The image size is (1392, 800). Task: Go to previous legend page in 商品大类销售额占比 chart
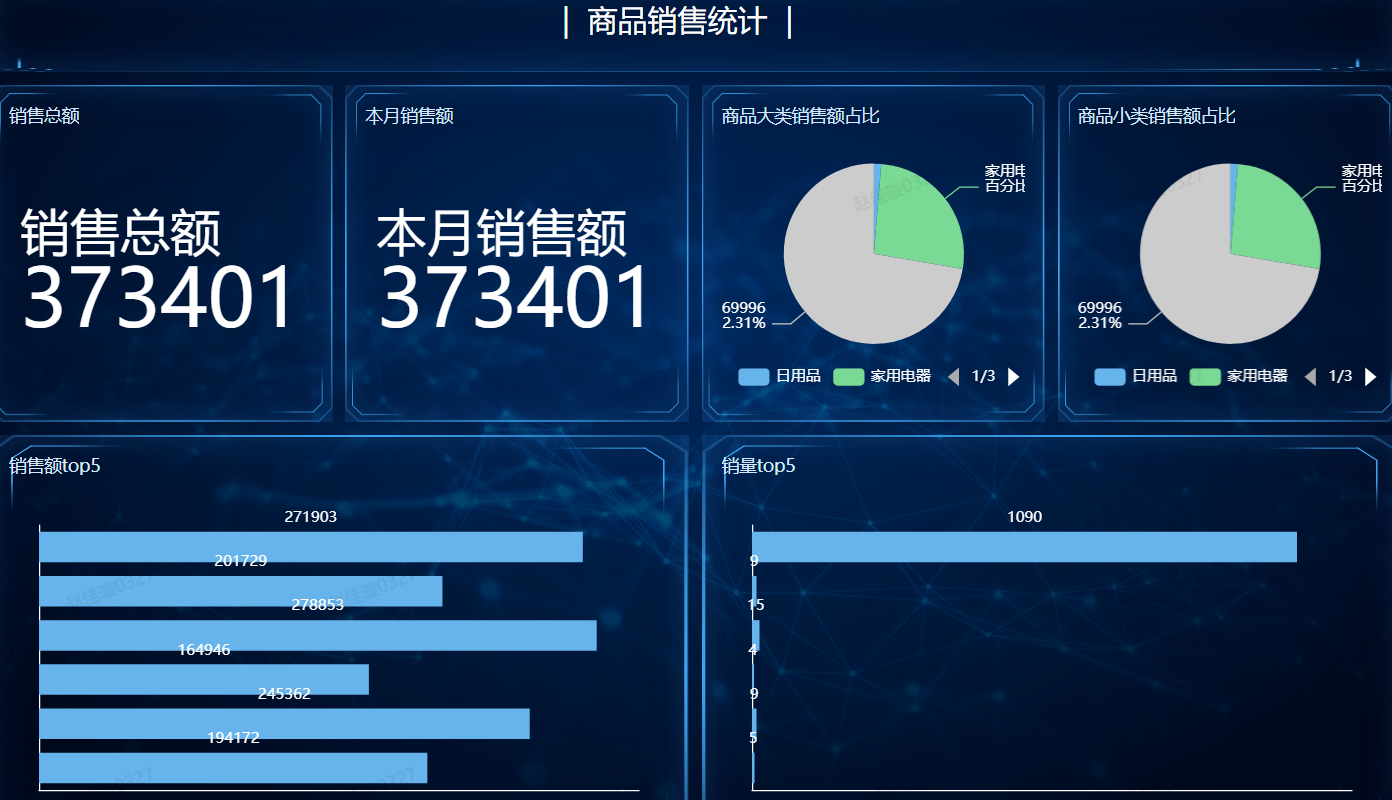pos(953,377)
